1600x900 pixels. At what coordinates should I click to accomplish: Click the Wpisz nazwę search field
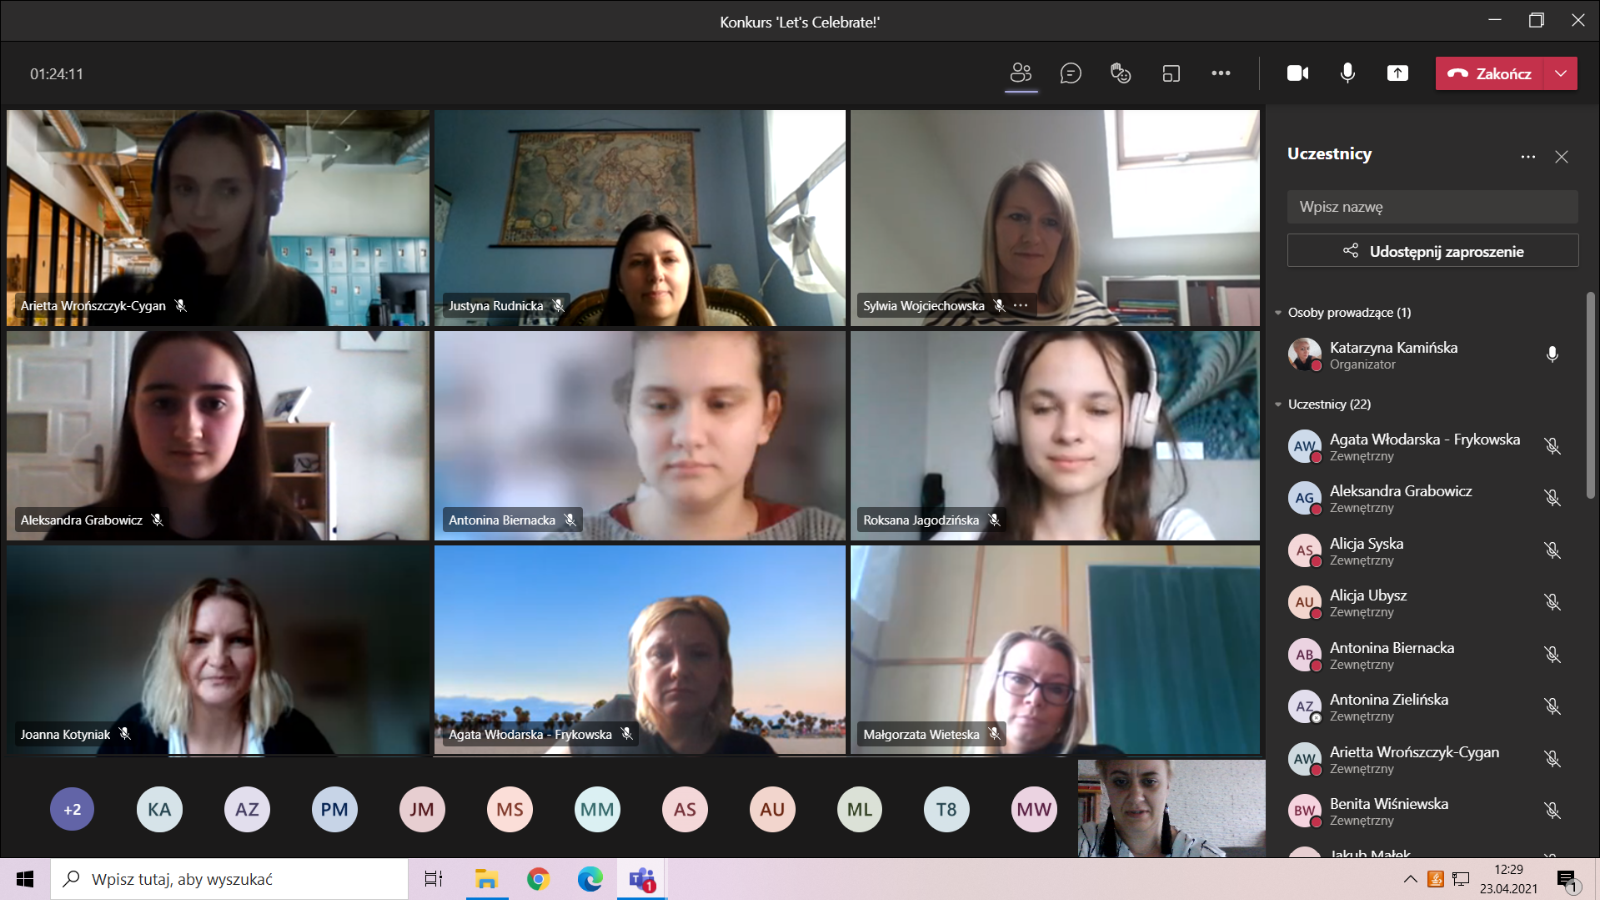(x=1432, y=207)
